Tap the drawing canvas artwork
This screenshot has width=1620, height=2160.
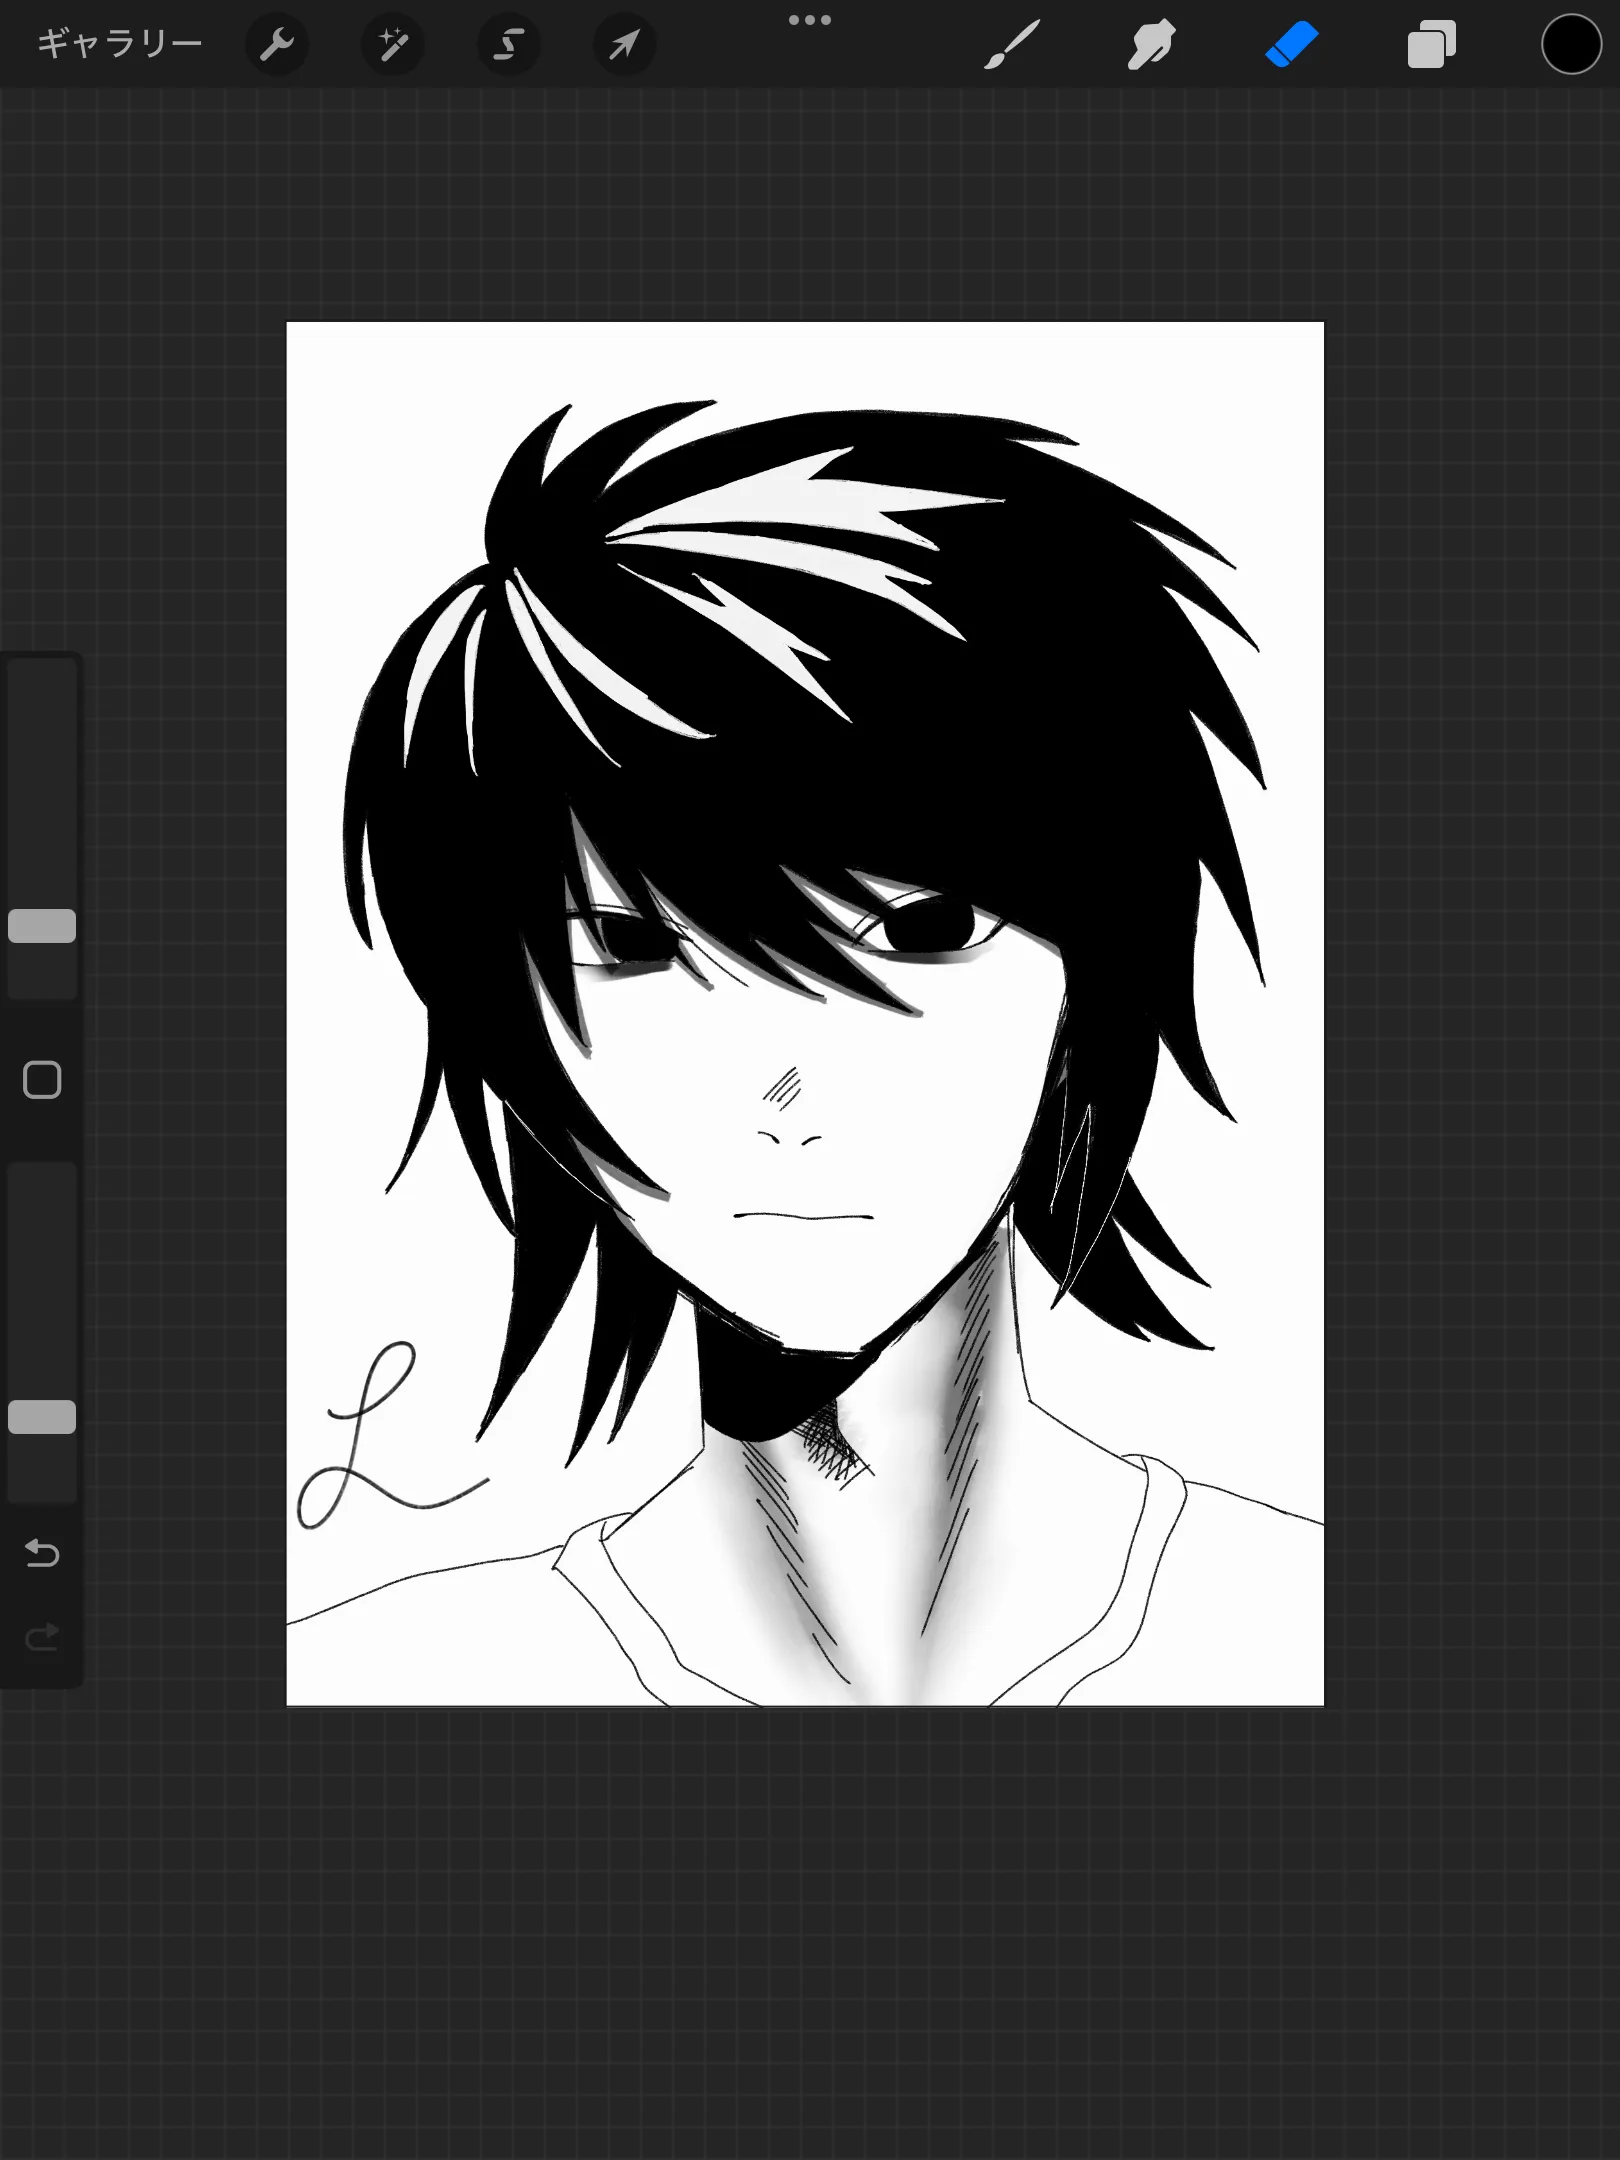(805, 1013)
